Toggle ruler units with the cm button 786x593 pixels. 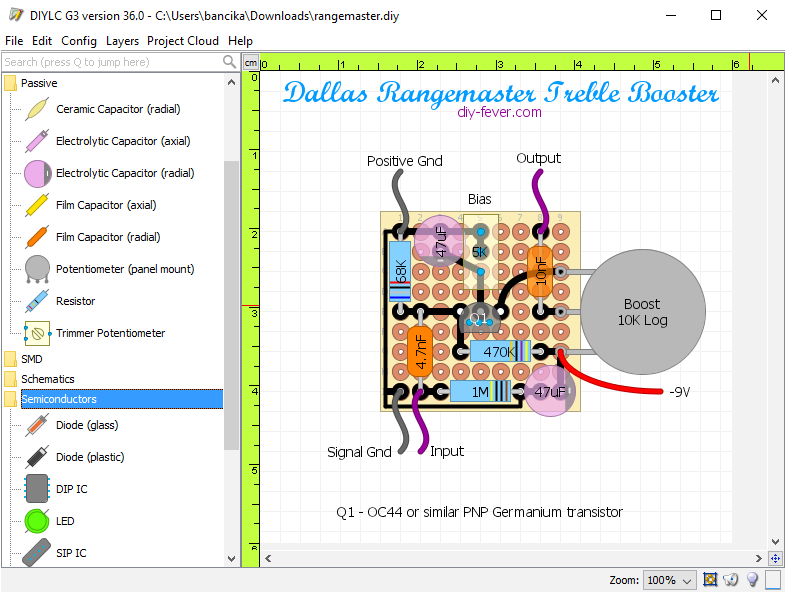point(251,62)
